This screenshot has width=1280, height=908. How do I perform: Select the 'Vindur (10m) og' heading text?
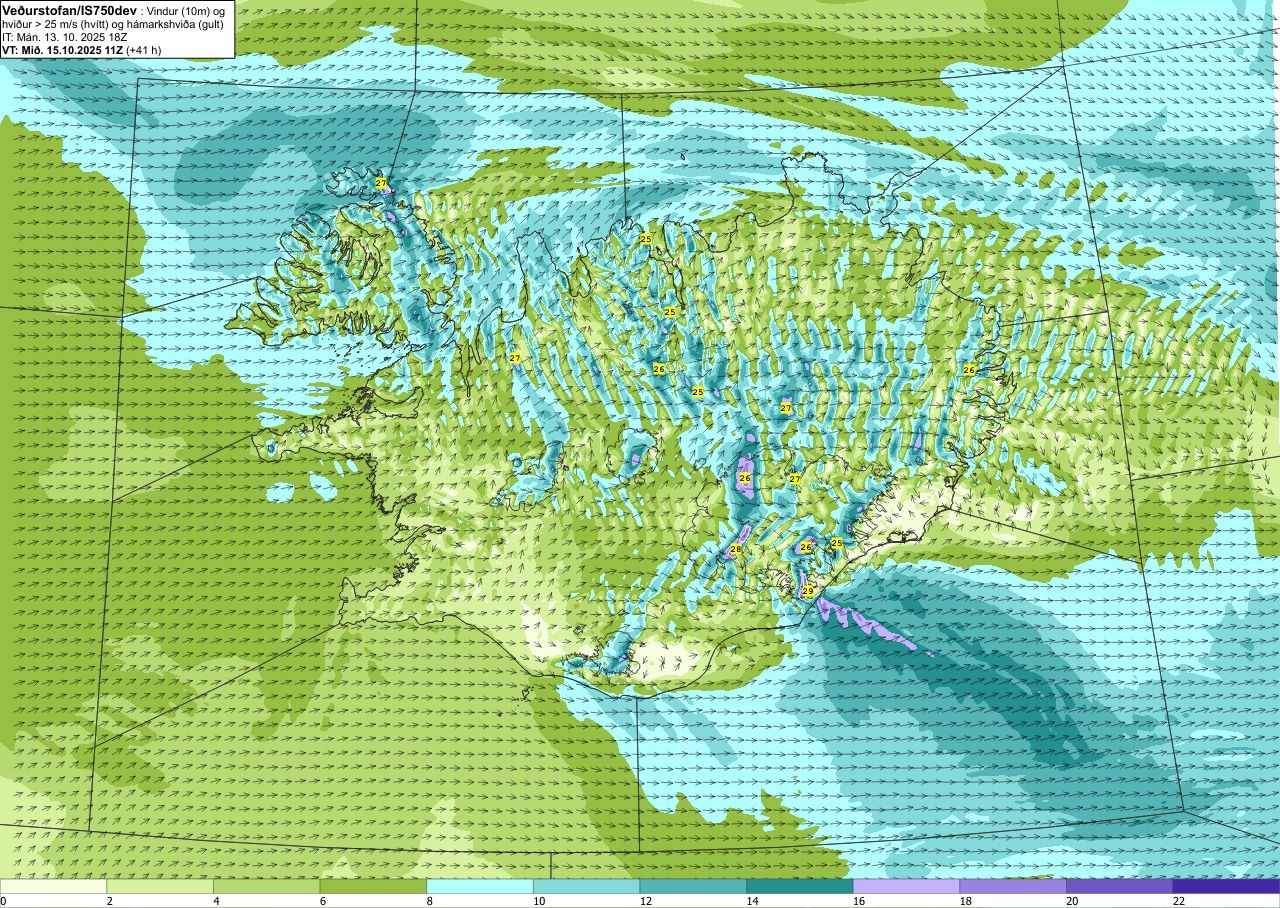coord(187,10)
